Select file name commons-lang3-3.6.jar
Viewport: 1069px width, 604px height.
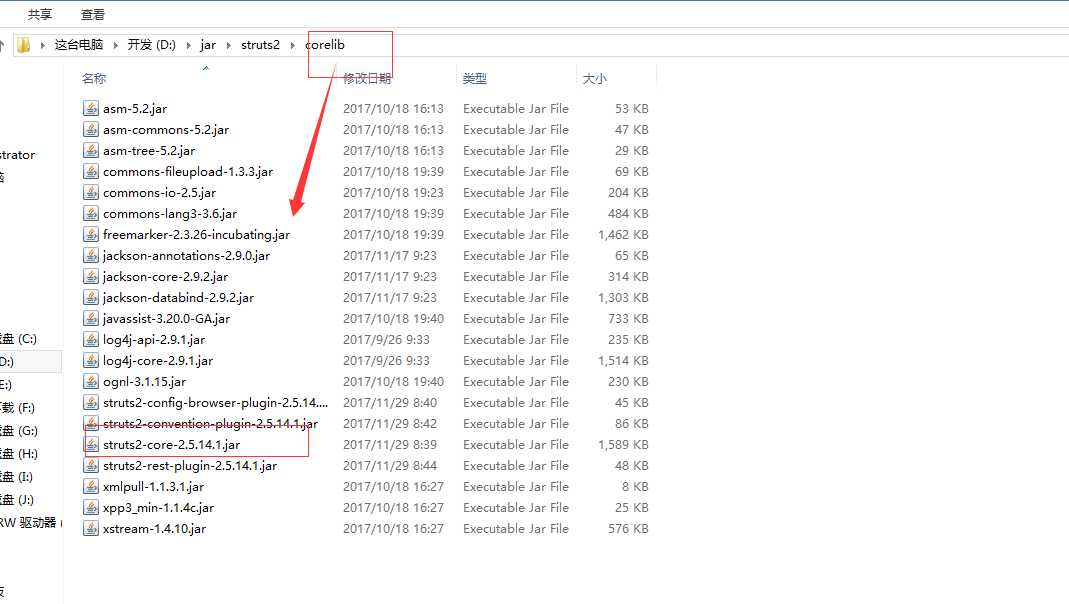(170, 213)
